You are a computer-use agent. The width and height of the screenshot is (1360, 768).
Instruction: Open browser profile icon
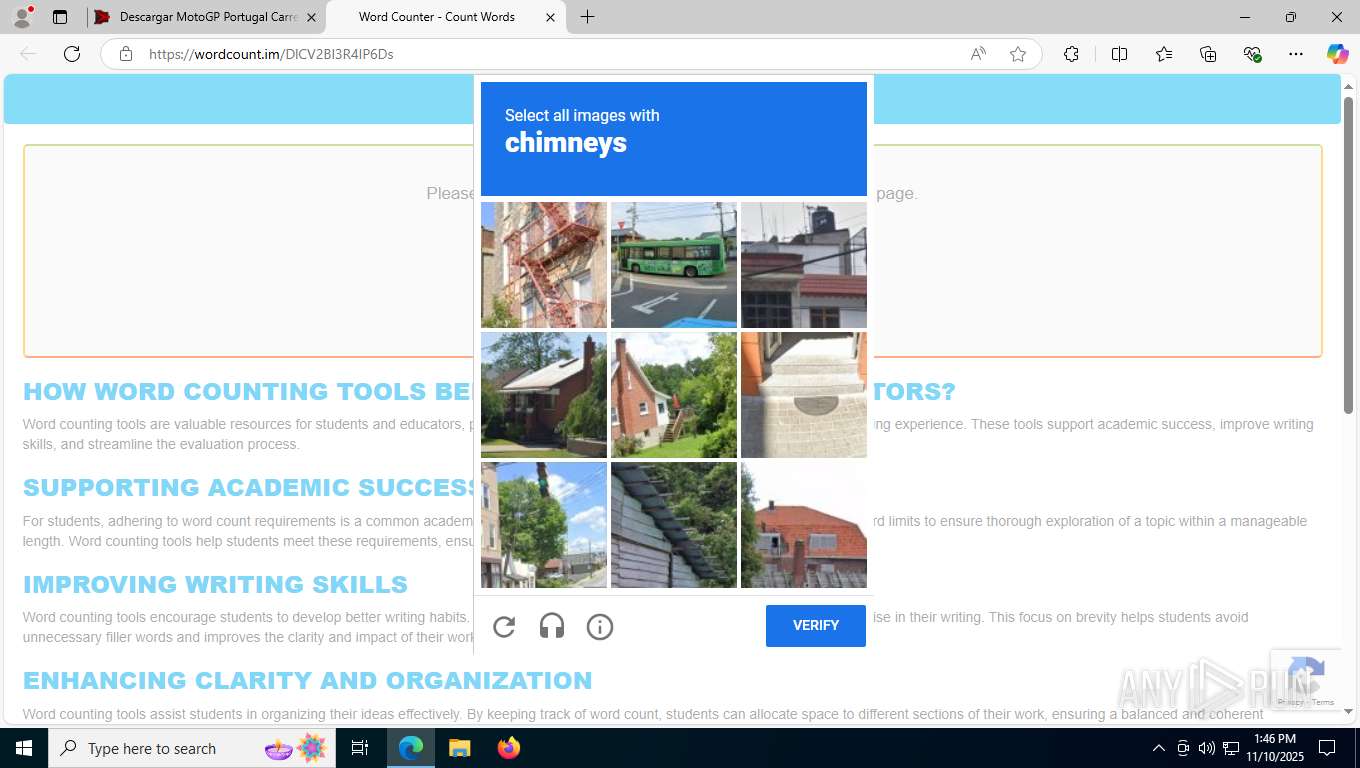22,17
